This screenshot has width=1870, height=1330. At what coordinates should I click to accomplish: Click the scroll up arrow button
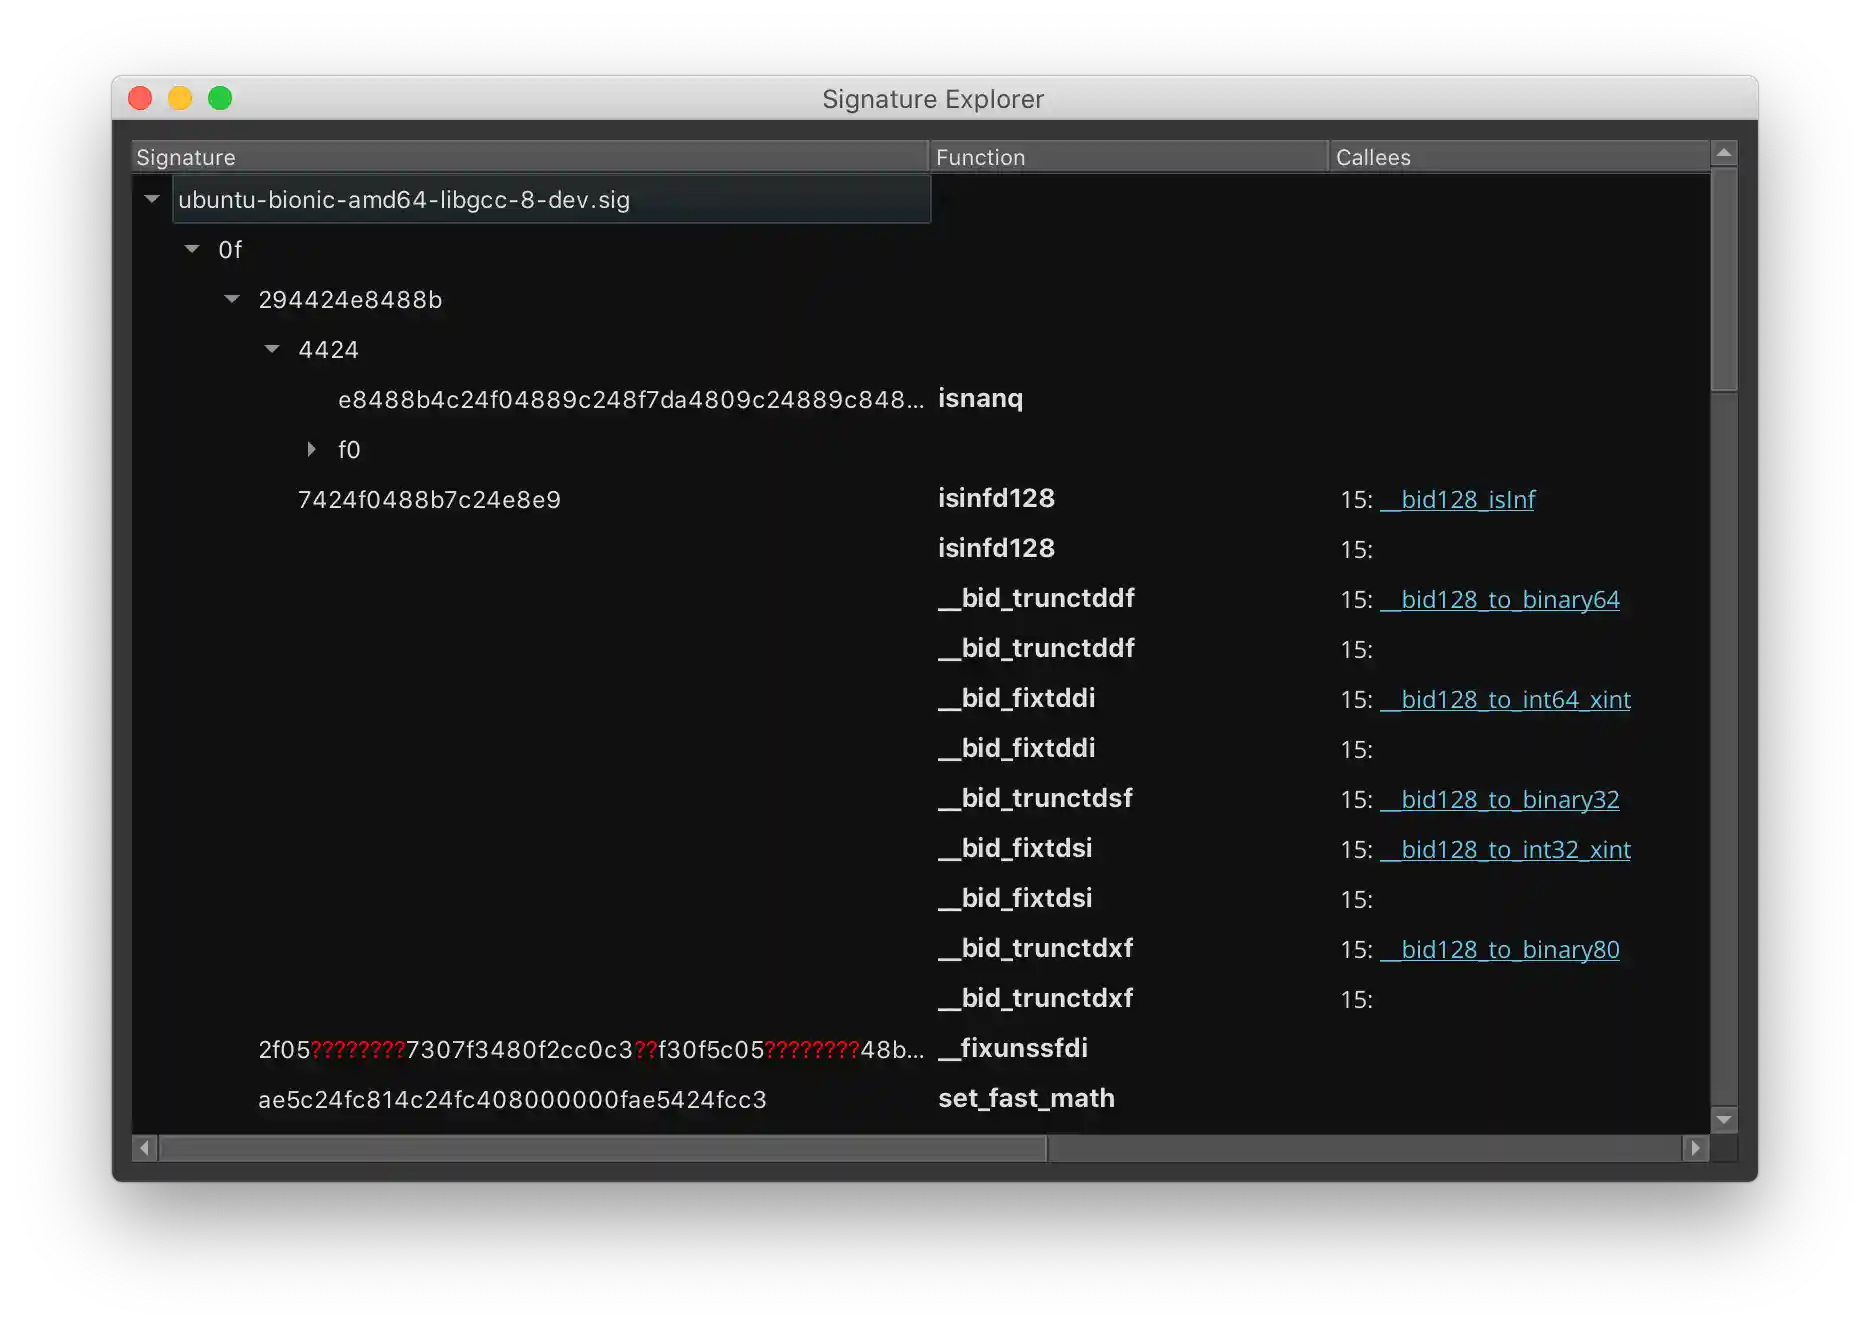coord(1723,153)
